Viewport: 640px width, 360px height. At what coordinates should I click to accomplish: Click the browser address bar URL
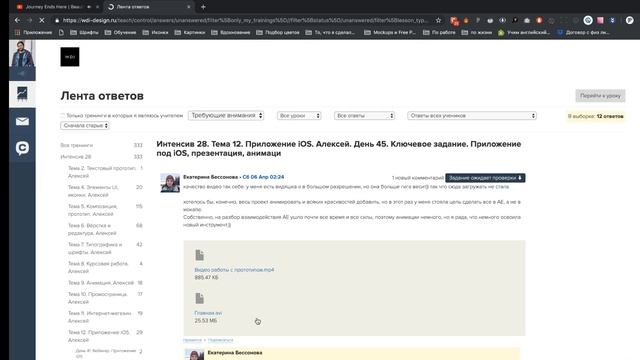tap(246, 20)
